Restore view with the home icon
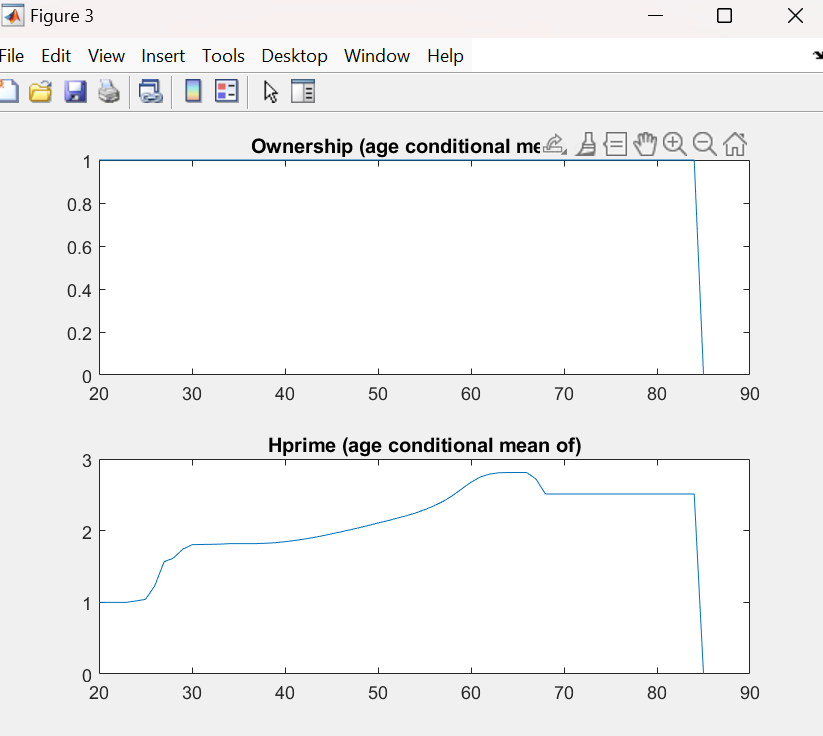 coord(735,144)
